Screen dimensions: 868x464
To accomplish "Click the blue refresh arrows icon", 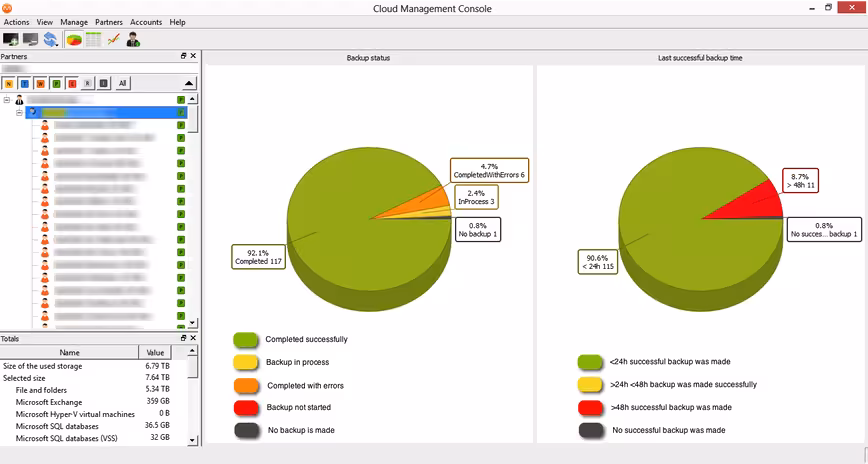I will tap(51, 39).
